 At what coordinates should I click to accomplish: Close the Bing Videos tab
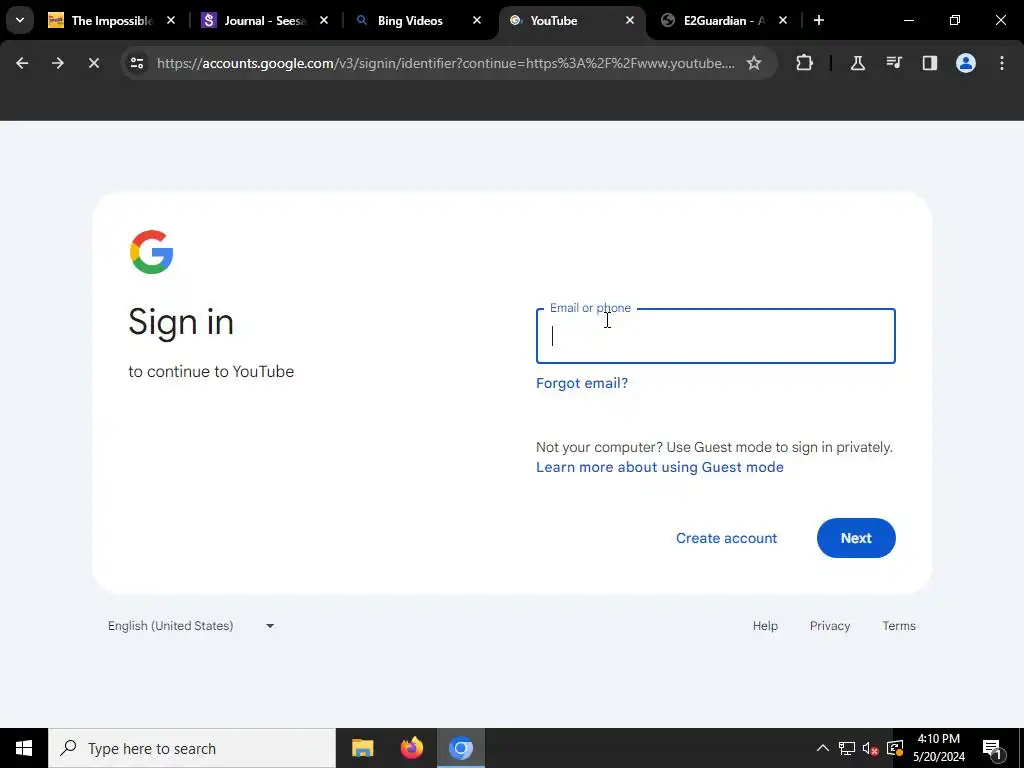477,20
